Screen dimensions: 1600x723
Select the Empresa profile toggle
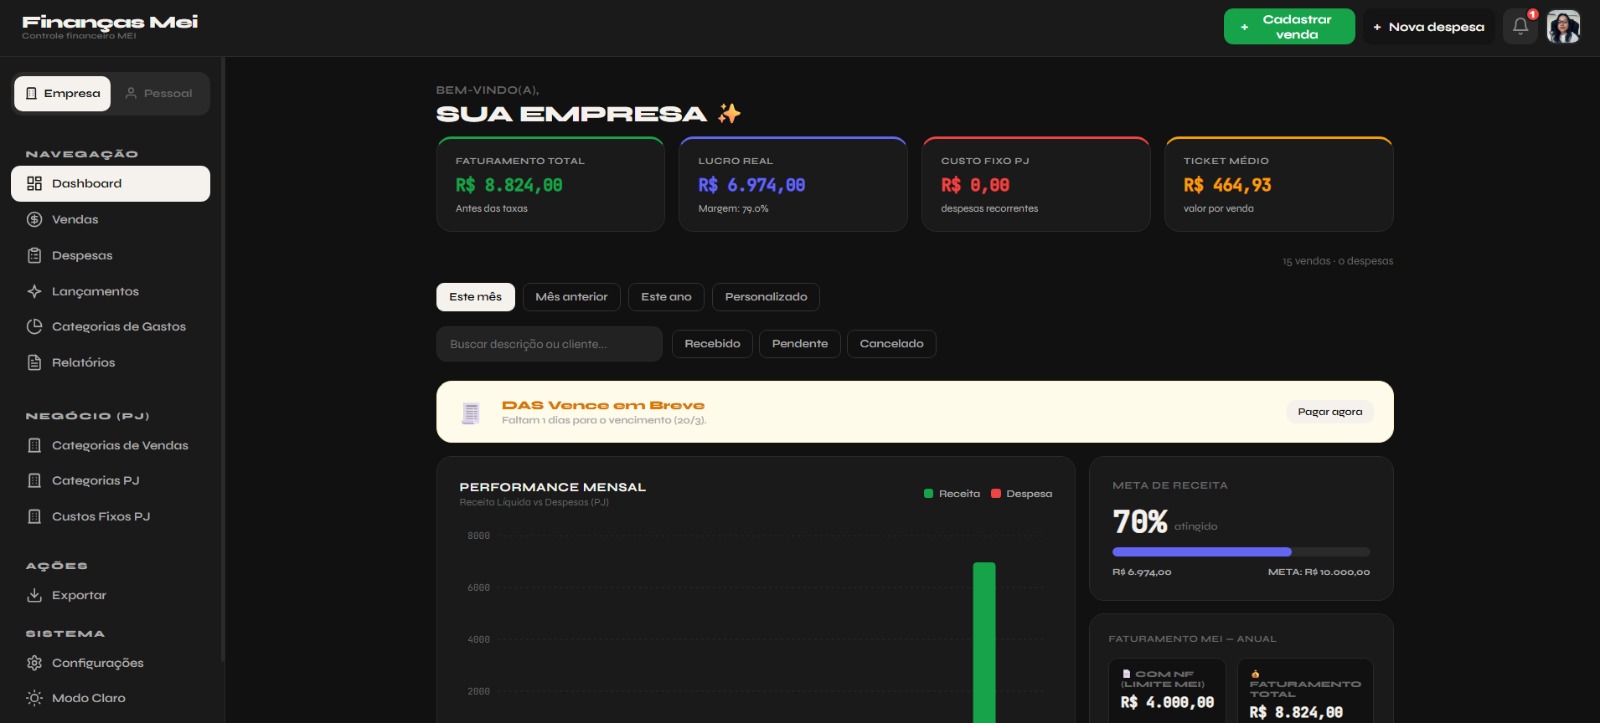[63, 94]
